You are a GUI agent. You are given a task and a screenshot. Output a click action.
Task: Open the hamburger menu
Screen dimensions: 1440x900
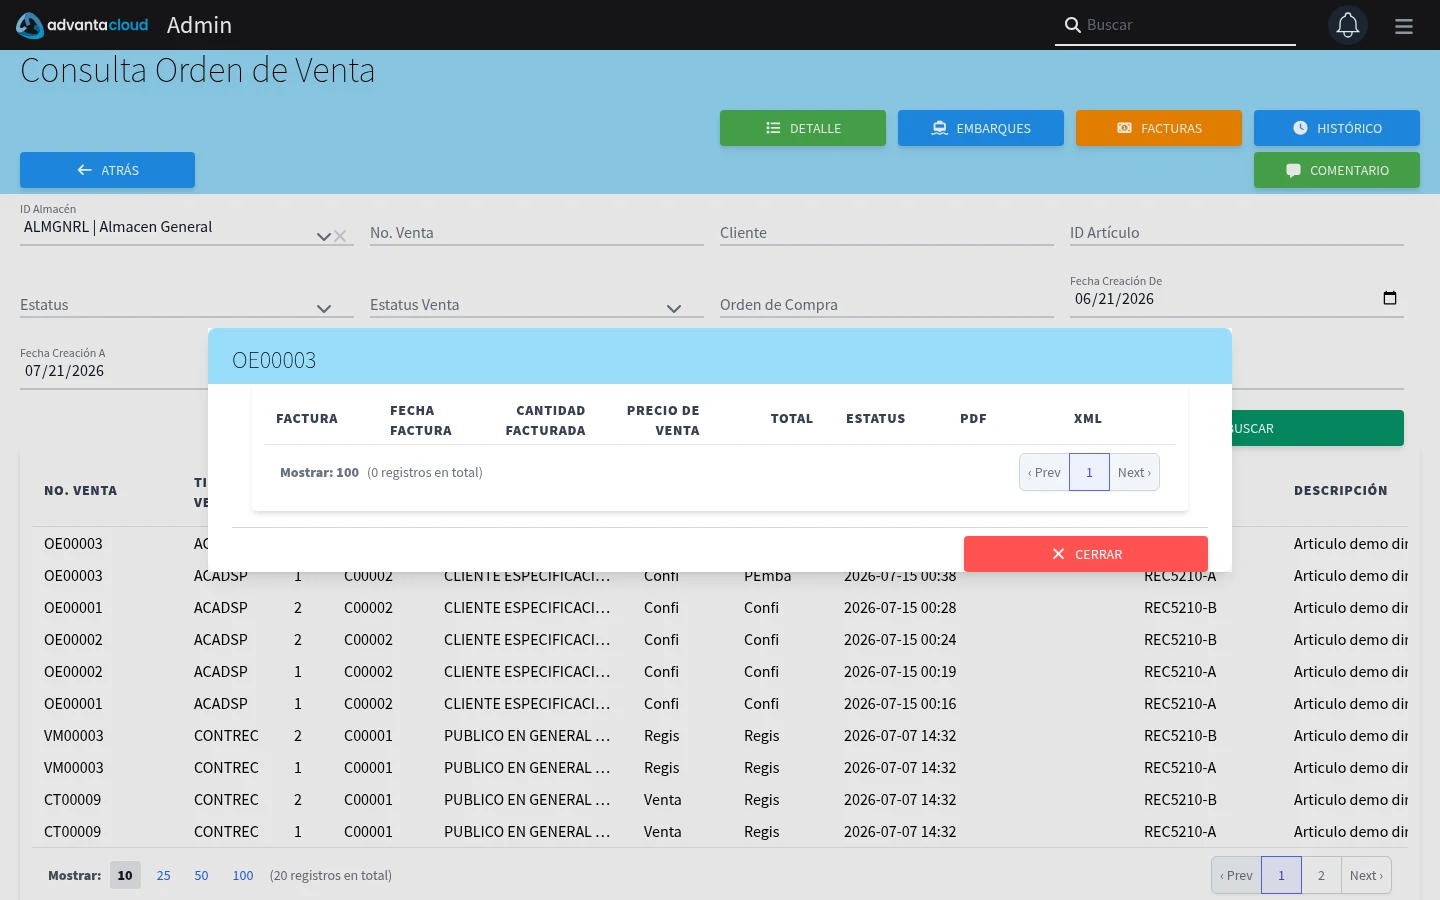pos(1404,26)
